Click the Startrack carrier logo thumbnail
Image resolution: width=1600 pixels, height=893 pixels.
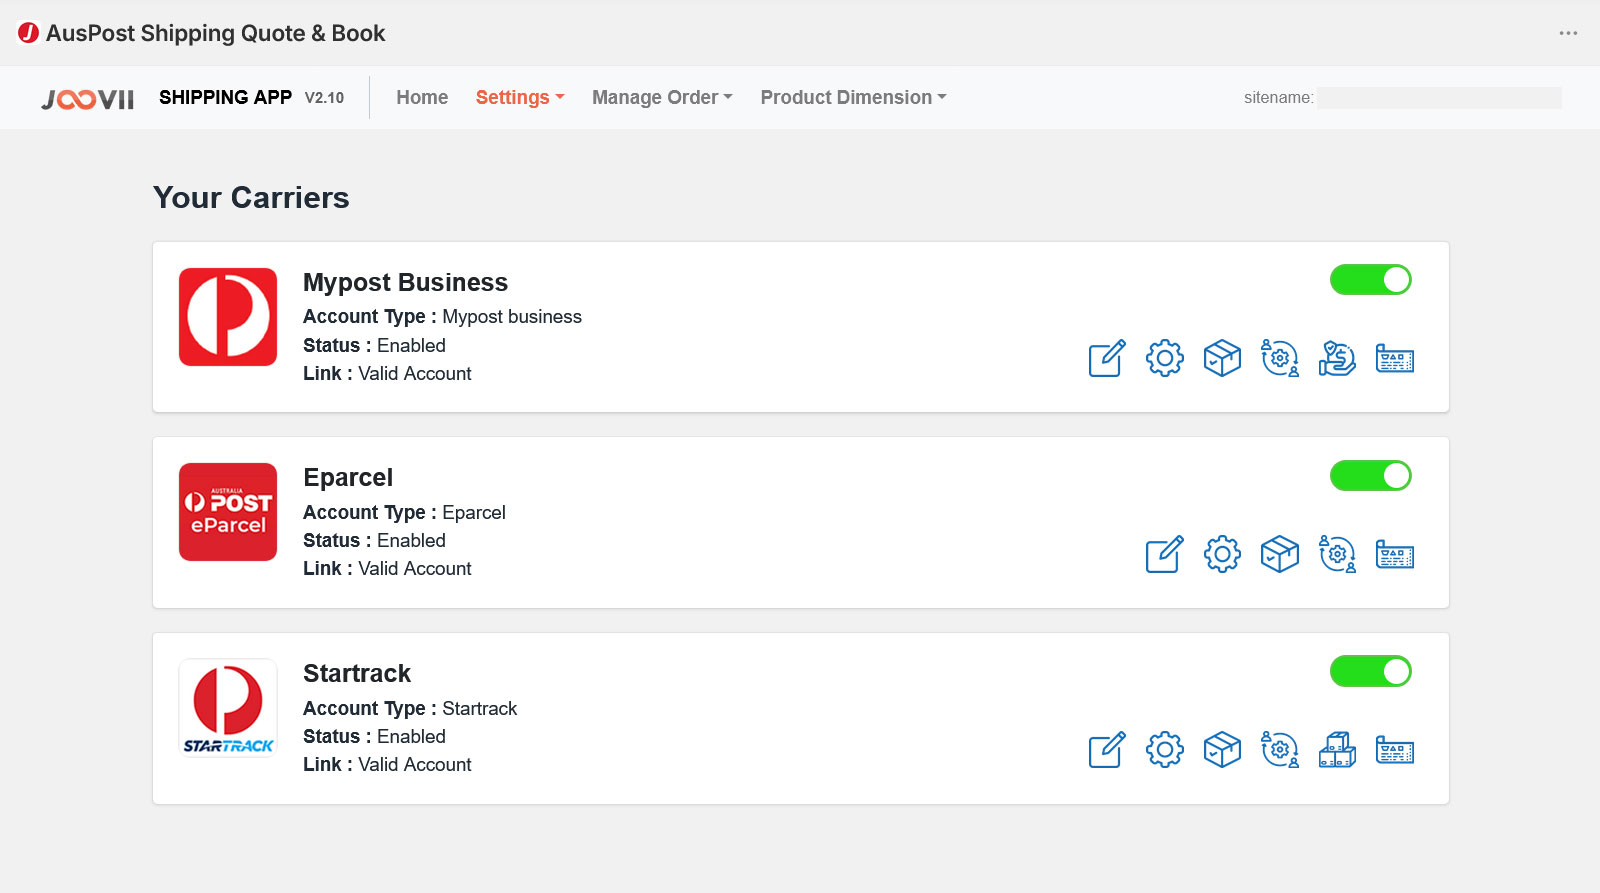click(x=228, y=708)
